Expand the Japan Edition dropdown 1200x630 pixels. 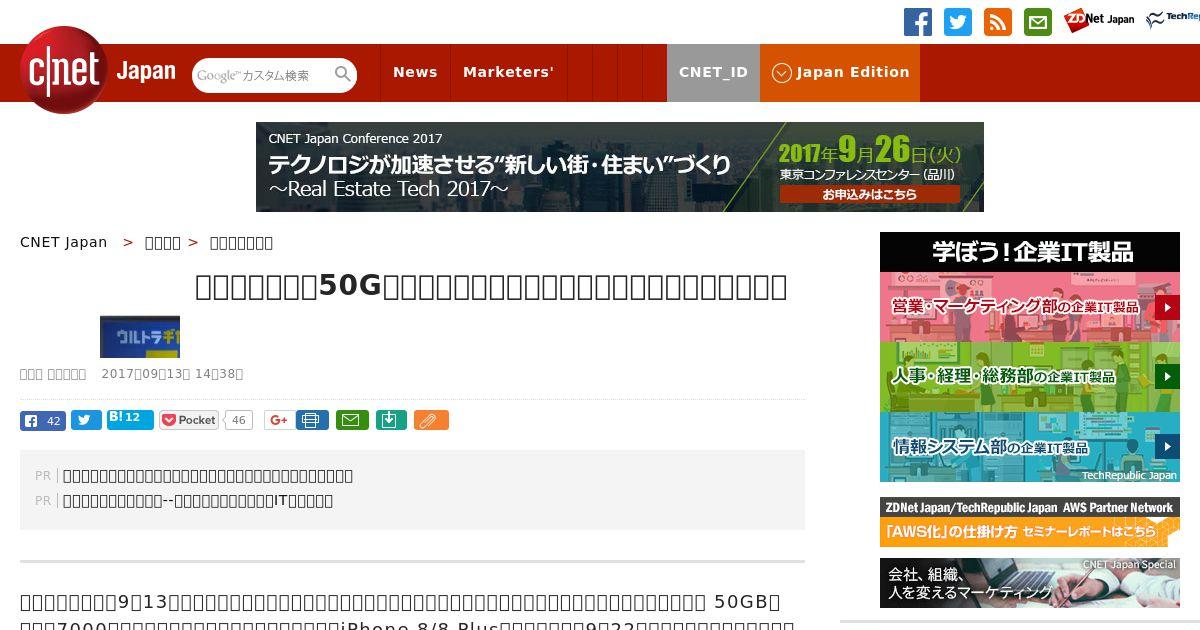click(x=840, y=72)
